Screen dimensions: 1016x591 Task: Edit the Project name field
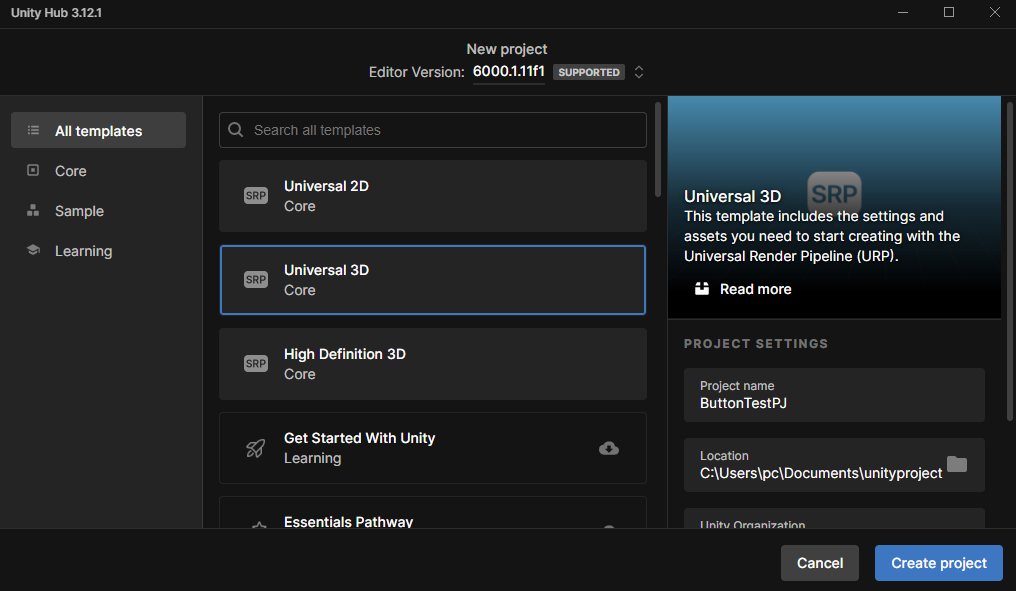(x=834, y=395)
